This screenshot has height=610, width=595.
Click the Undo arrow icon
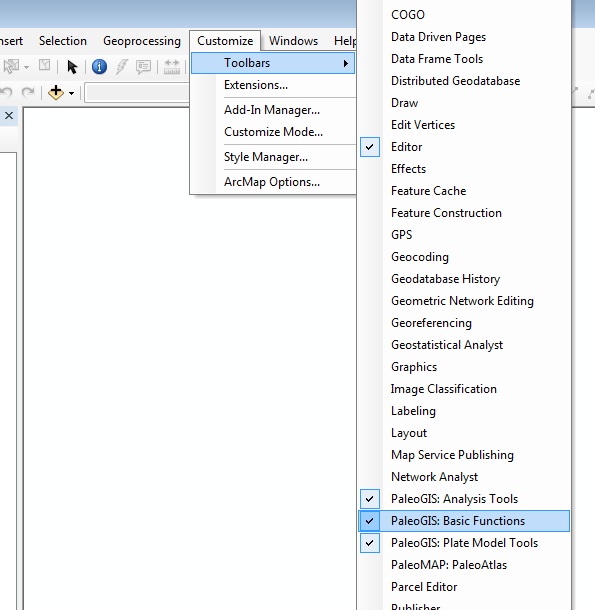[x=6, y=93]
